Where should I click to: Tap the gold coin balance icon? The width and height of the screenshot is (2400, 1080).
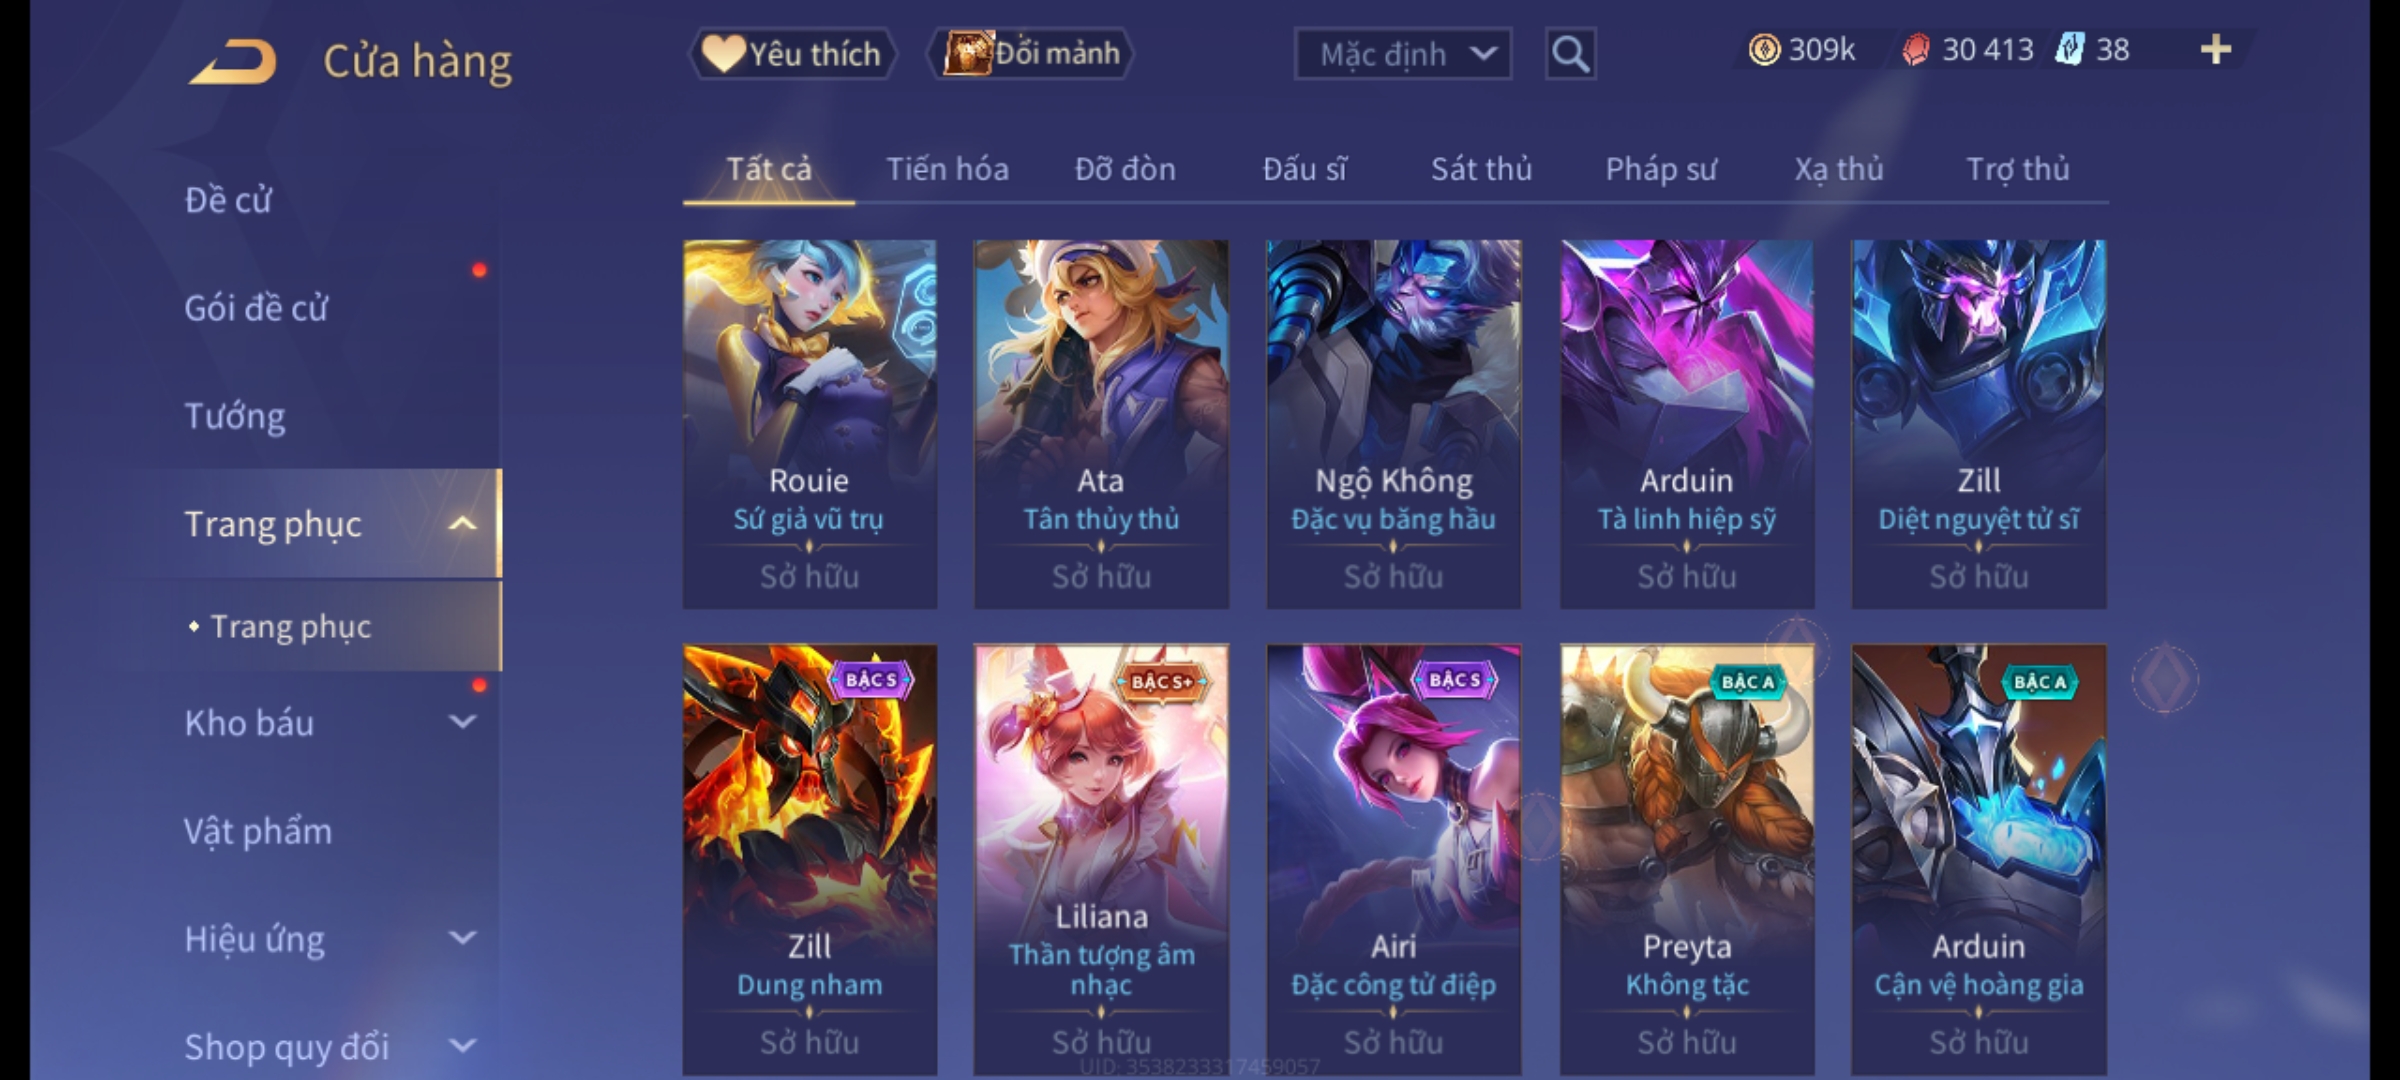click(x=1764, y=50)
